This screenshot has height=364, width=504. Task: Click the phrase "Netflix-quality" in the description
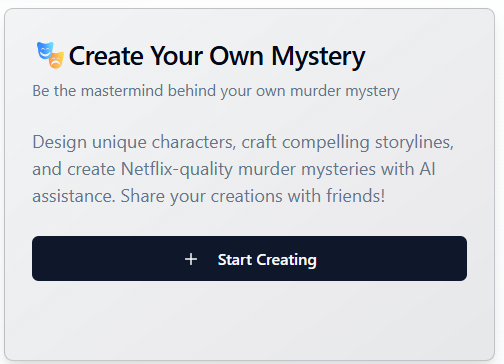pos(177,169)
